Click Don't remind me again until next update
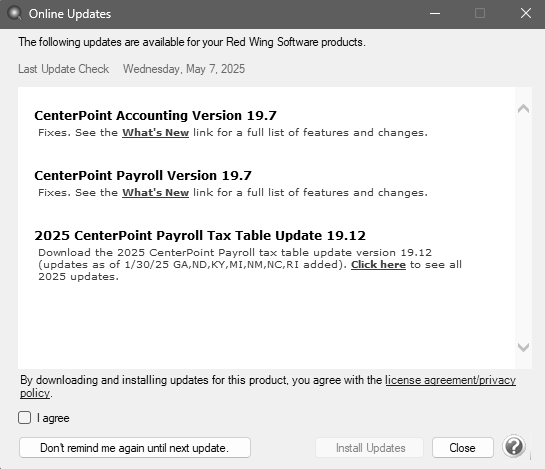The image size is (545, 469). [x=135, y=447]
